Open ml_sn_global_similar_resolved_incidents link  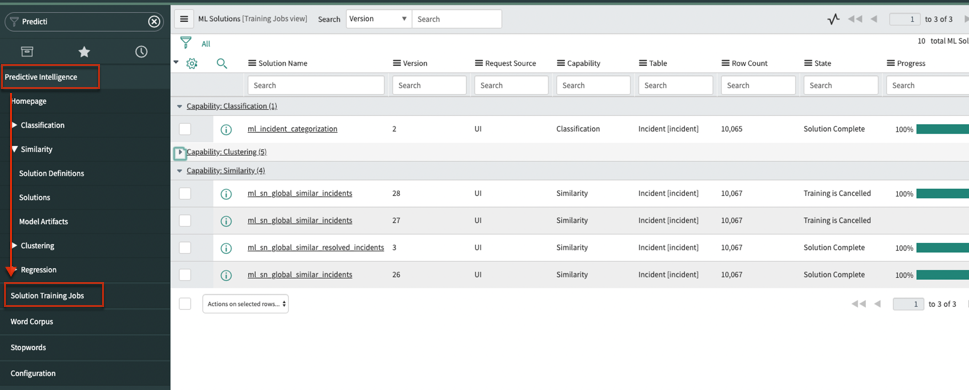click(316, 248)
